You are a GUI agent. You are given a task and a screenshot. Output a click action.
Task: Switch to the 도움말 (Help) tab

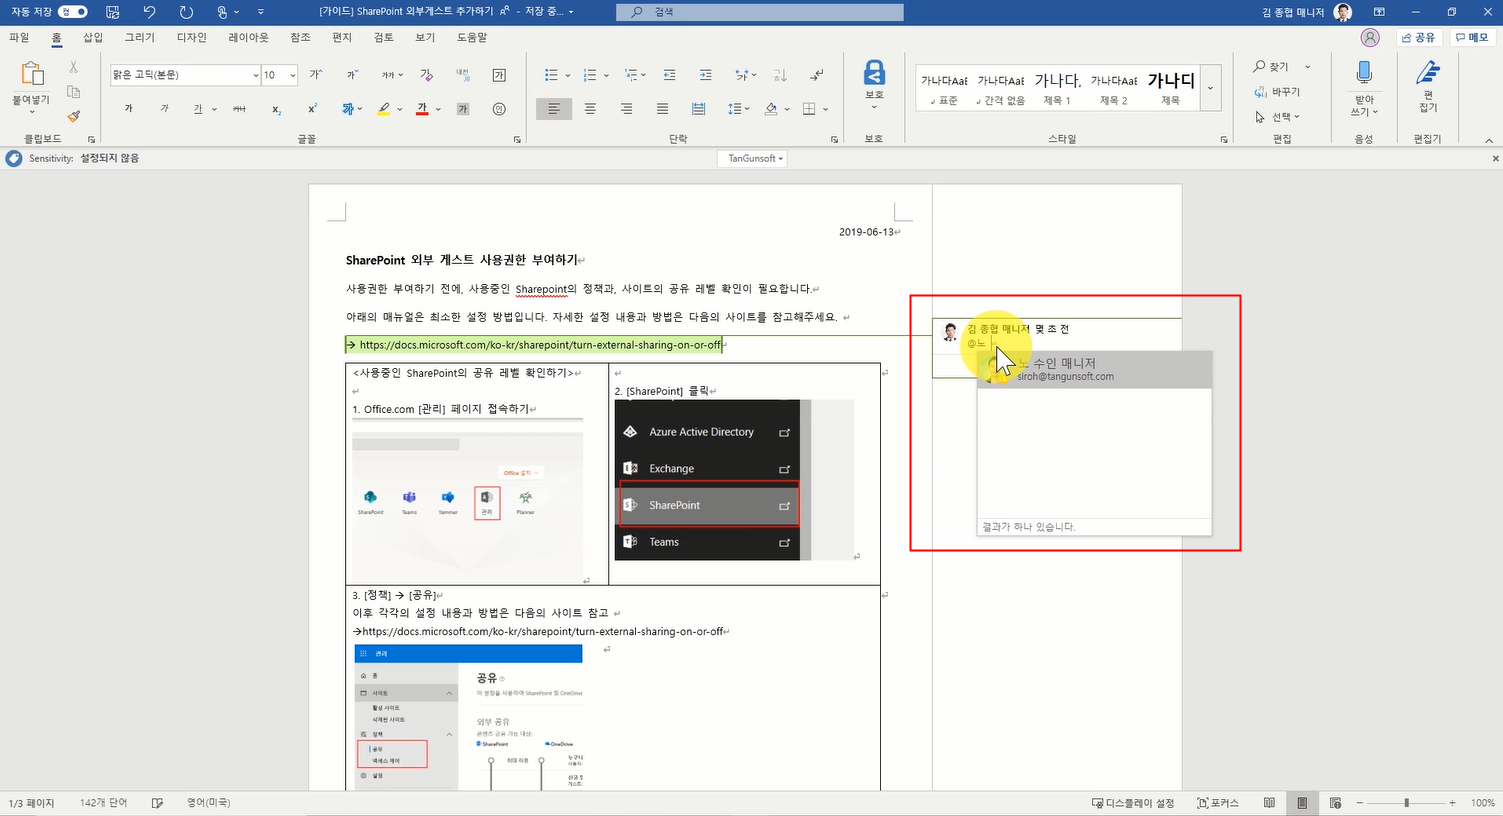[471, 37]
